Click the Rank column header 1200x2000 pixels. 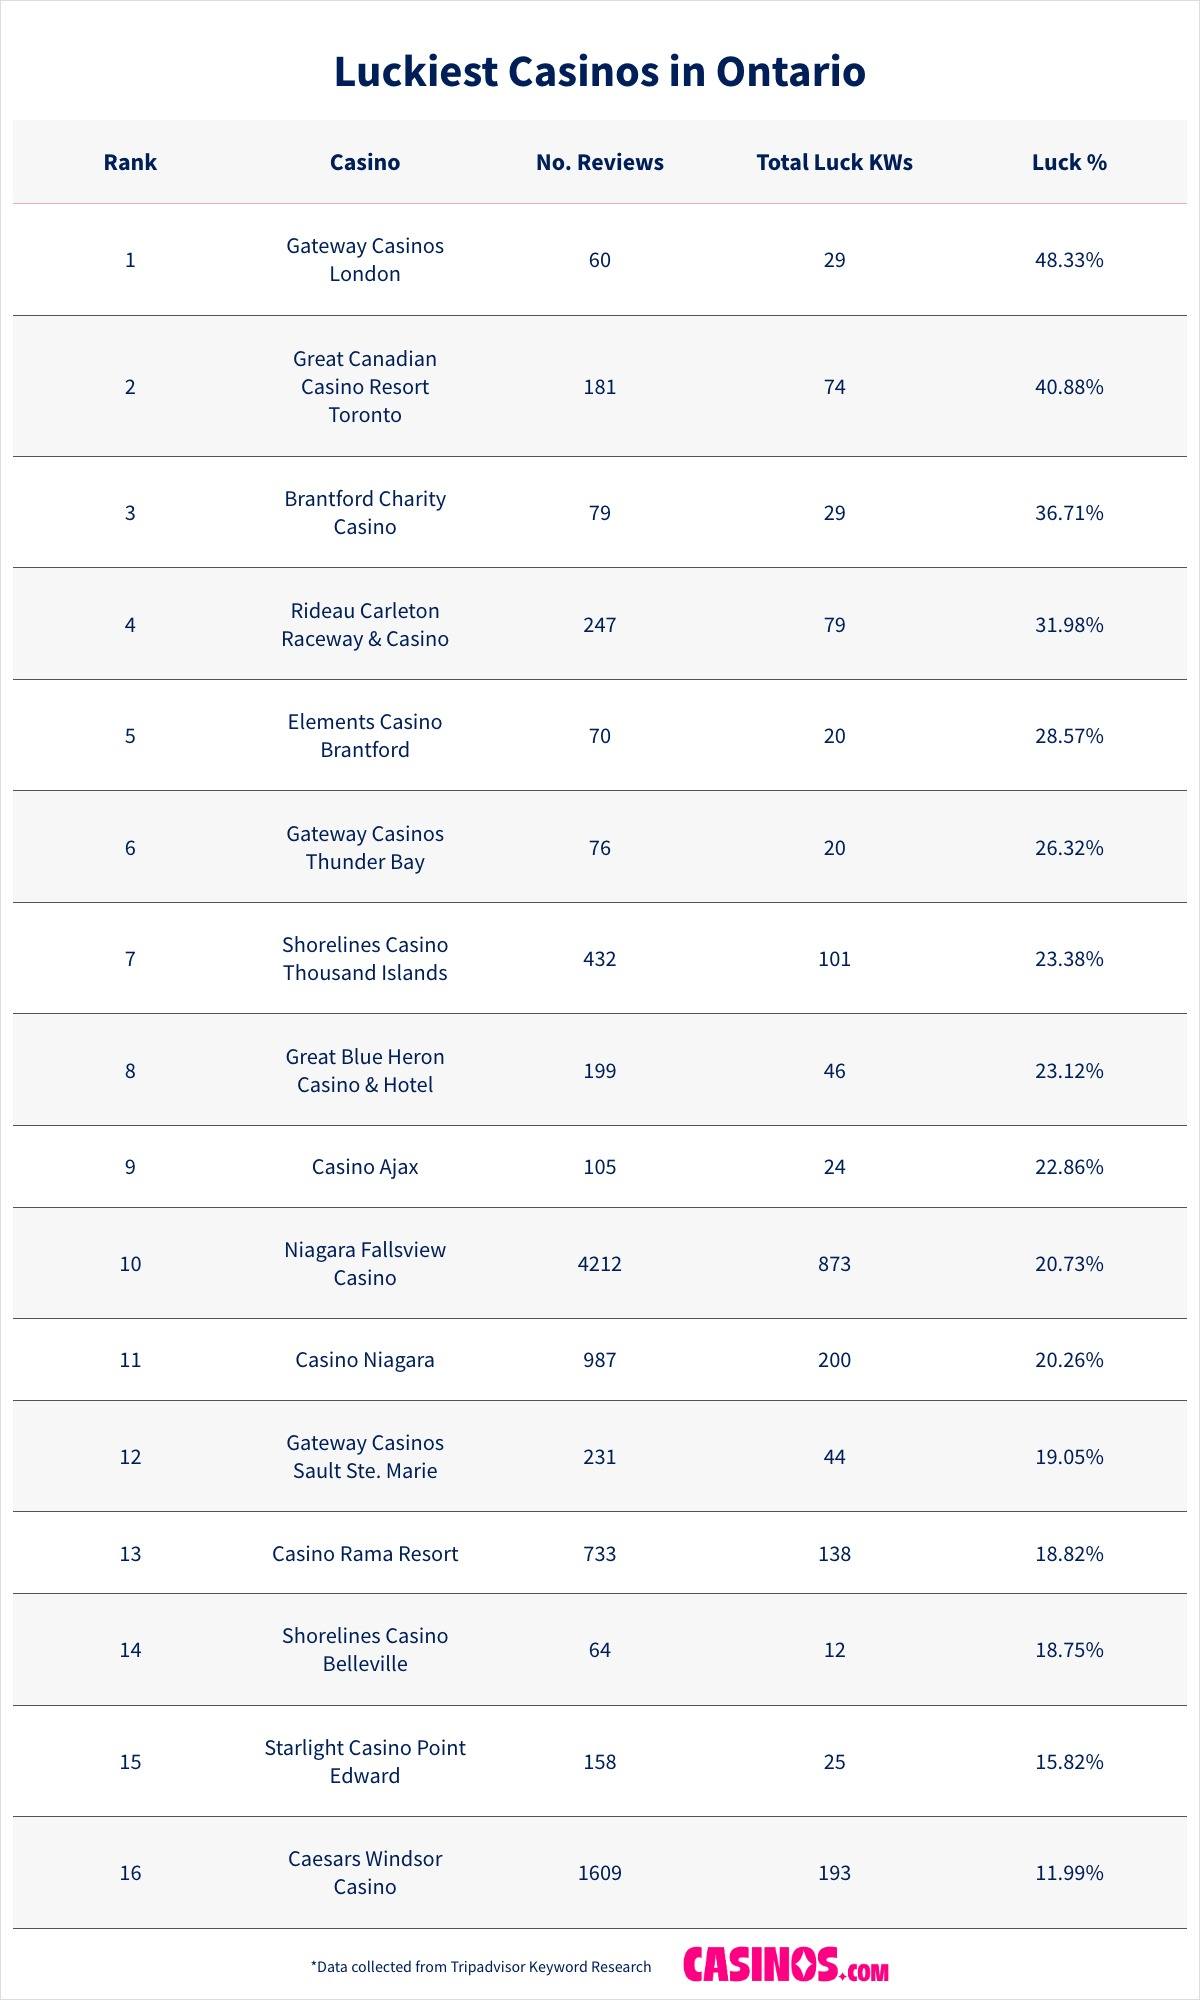point(130,162)
